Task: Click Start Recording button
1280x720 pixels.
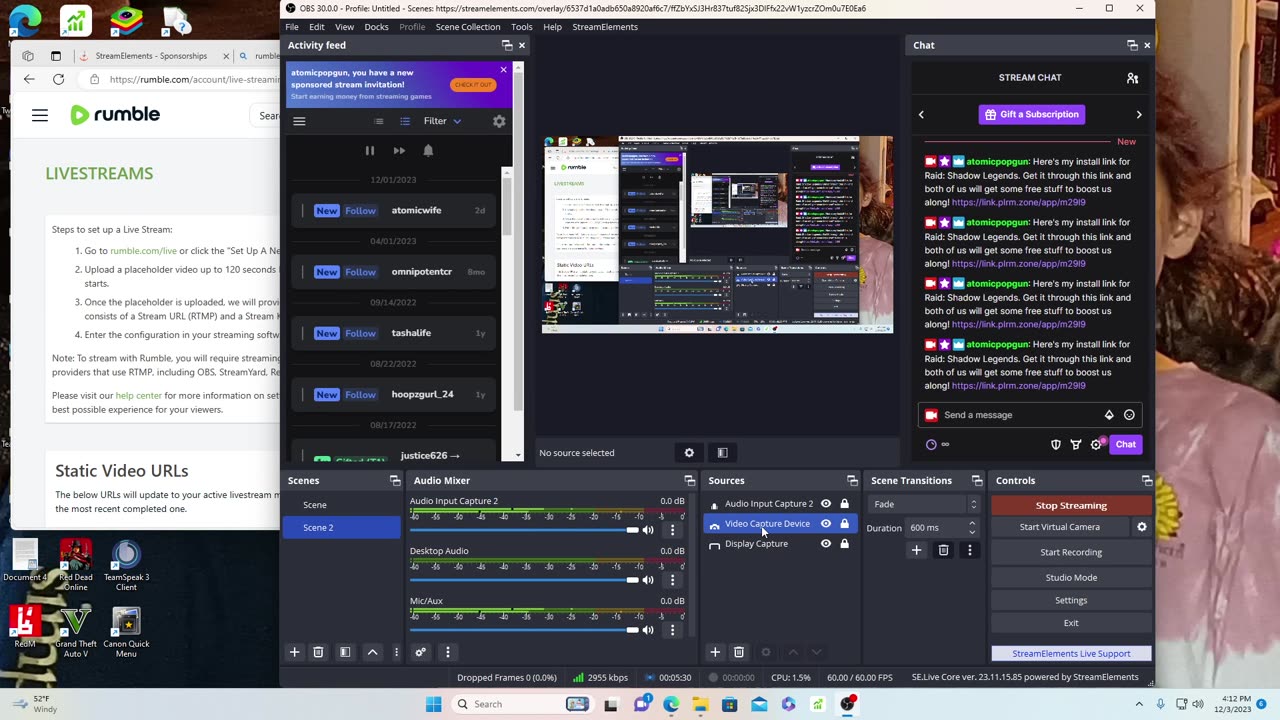Action: pos(1071,552)
